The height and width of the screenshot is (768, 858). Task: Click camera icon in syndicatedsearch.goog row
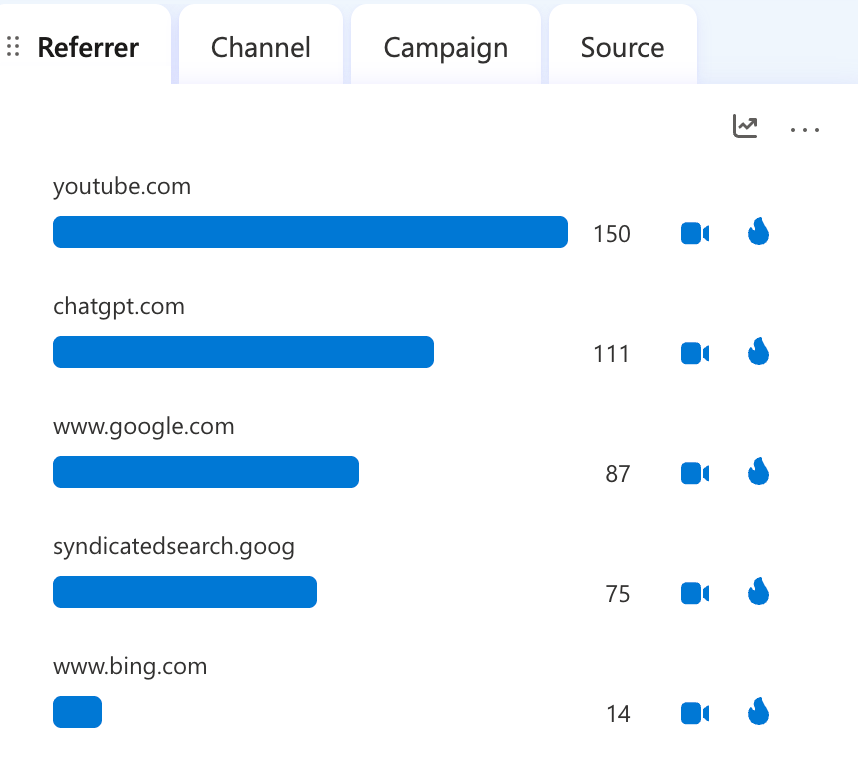tap(695, 594)
